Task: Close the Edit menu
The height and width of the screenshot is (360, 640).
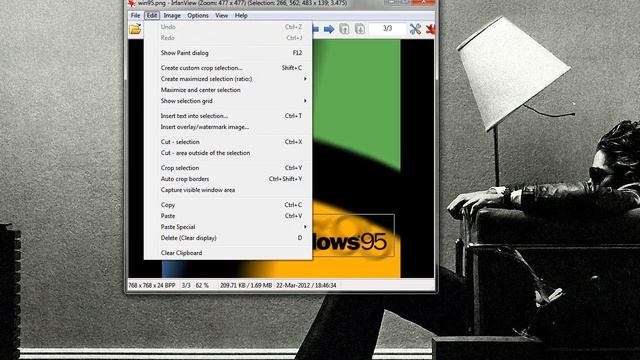Action: pos(152,16)
